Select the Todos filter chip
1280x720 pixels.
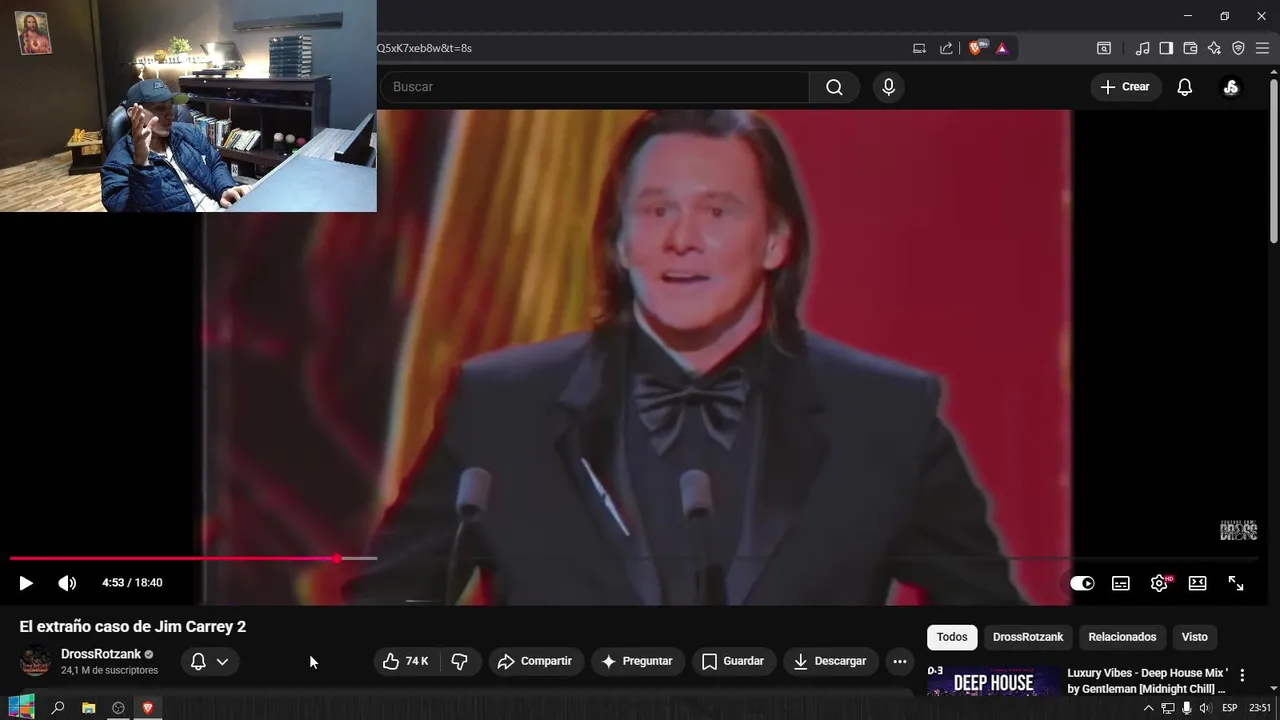click(x=952, y=637)
